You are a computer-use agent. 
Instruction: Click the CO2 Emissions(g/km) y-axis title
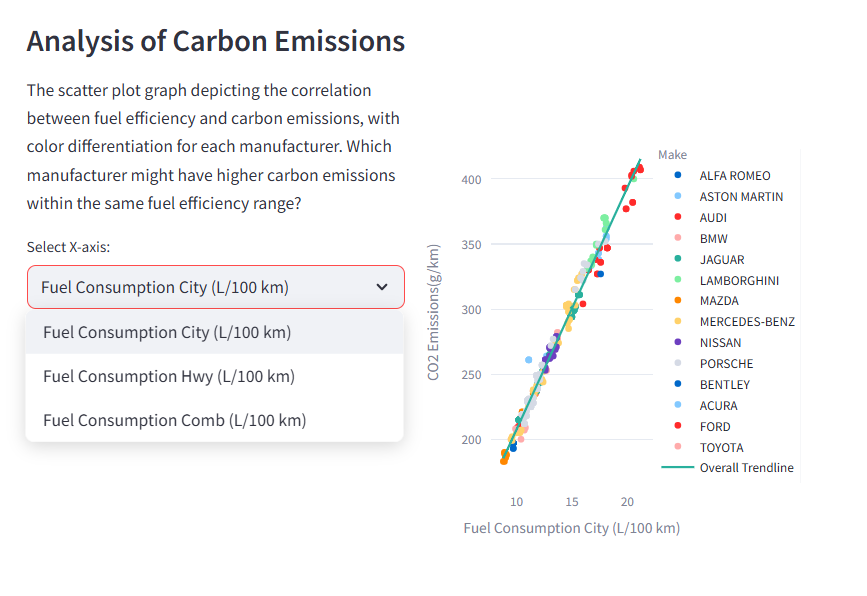[x=433, y=312]
